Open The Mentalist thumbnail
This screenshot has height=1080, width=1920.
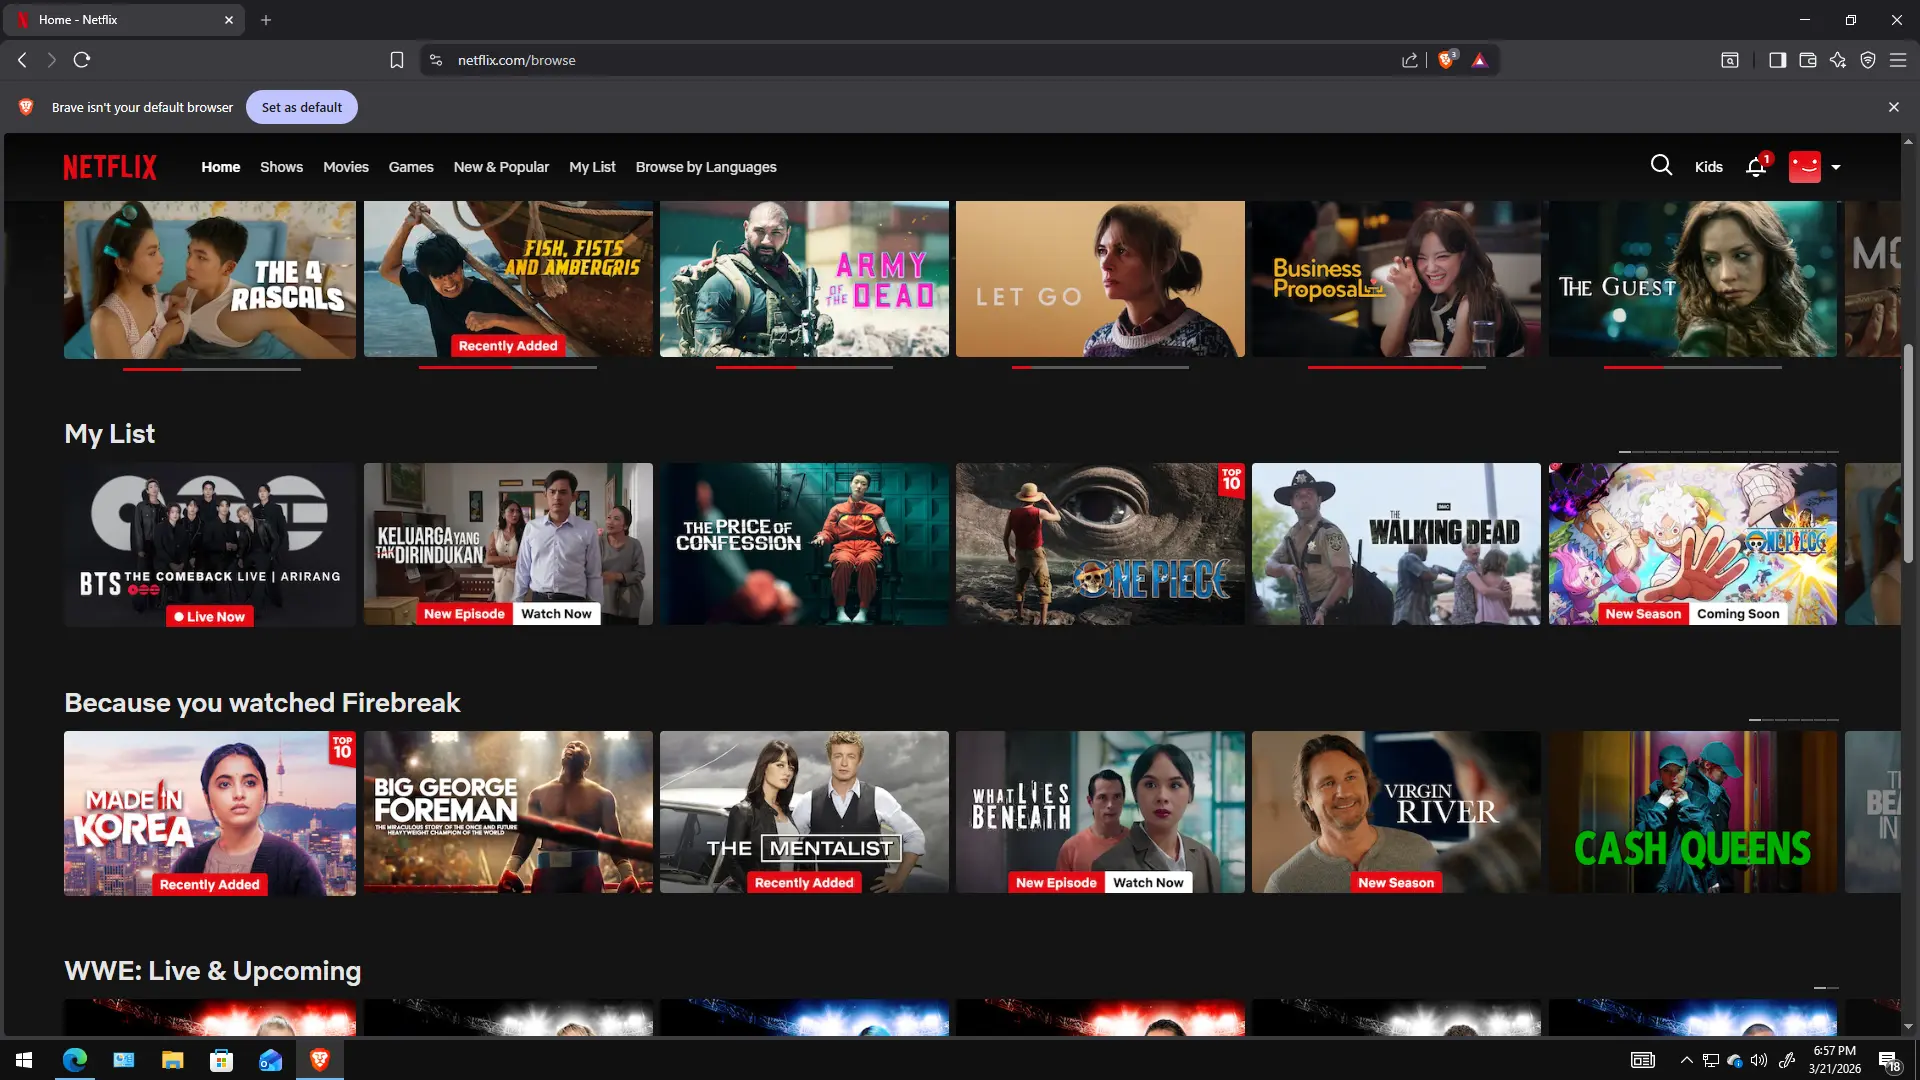804,812
